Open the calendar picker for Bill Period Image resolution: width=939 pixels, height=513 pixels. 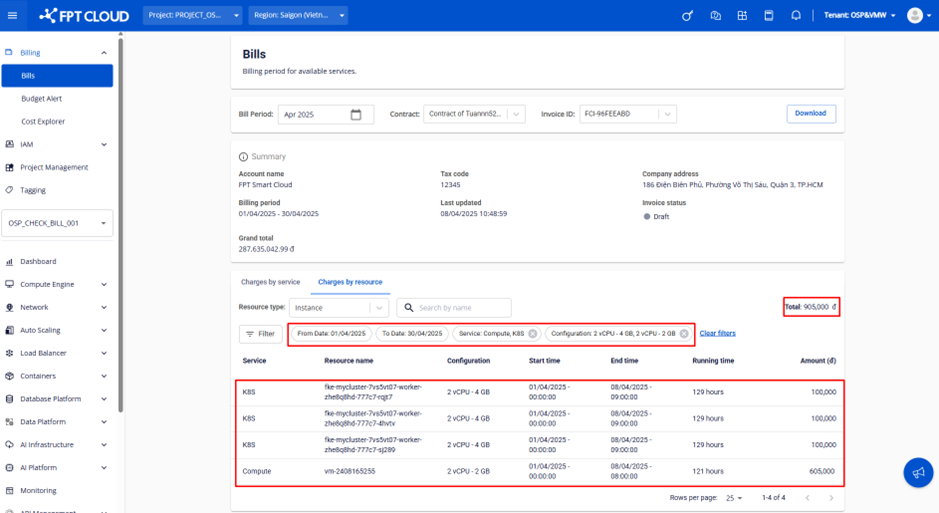tap(356, 115)
